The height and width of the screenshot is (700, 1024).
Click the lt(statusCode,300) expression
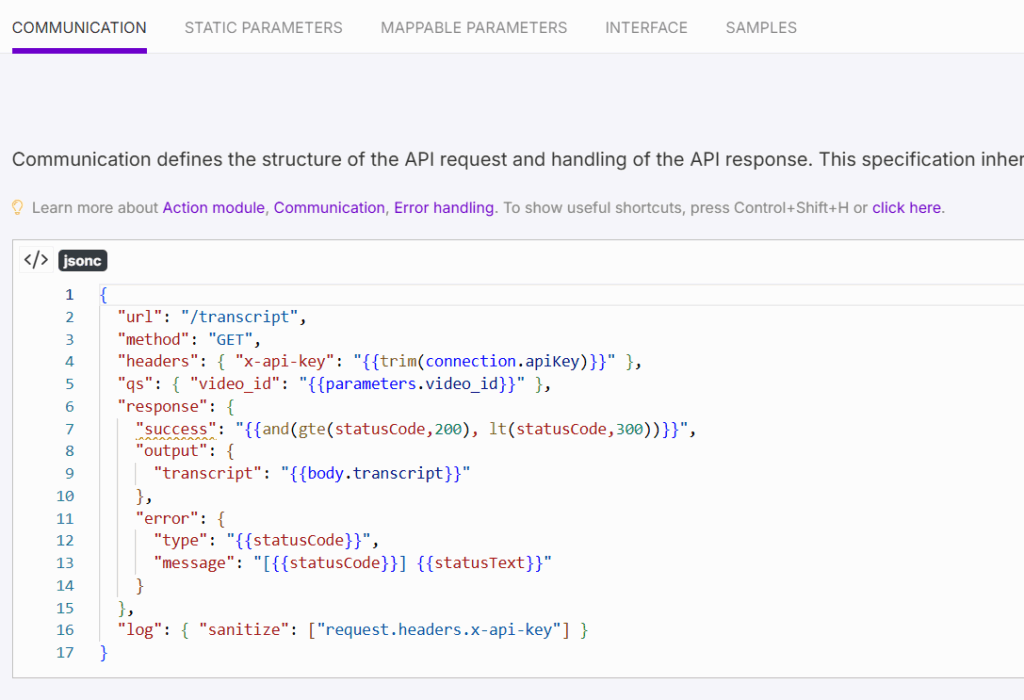tap(570, 429)
